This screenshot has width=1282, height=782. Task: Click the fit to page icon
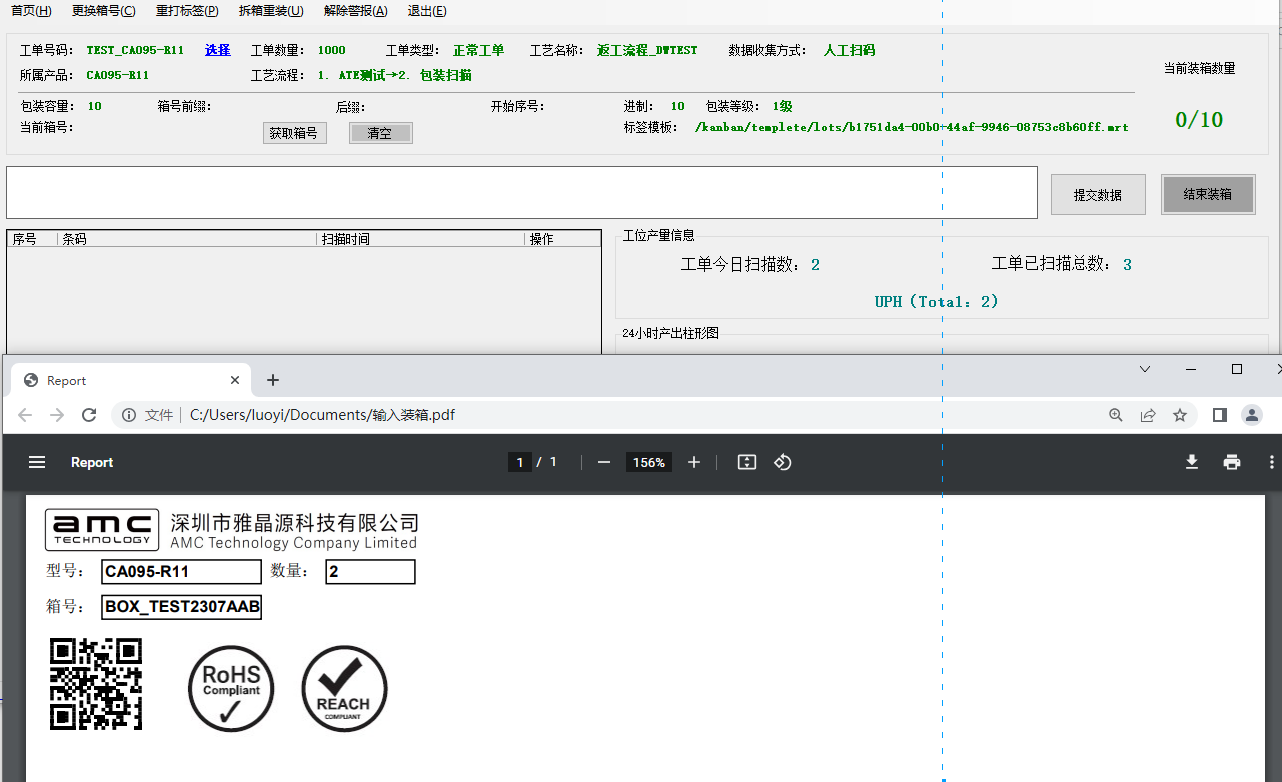pyautogui.click(x=746, y=462)
